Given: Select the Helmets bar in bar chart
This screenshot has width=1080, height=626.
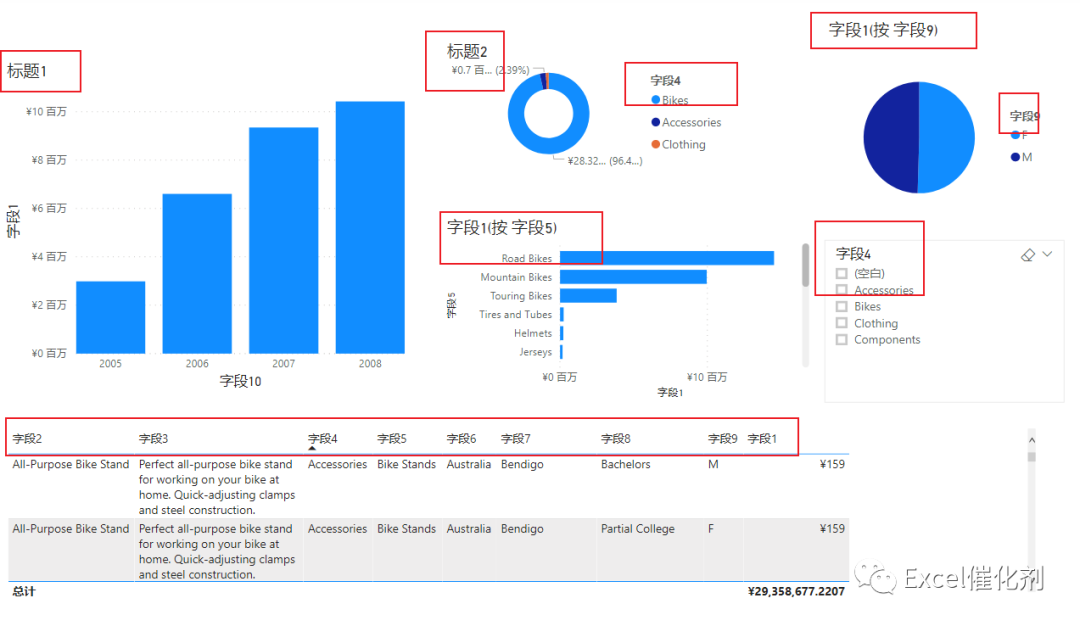Looking at the screenshot, I should pos(562,333).
